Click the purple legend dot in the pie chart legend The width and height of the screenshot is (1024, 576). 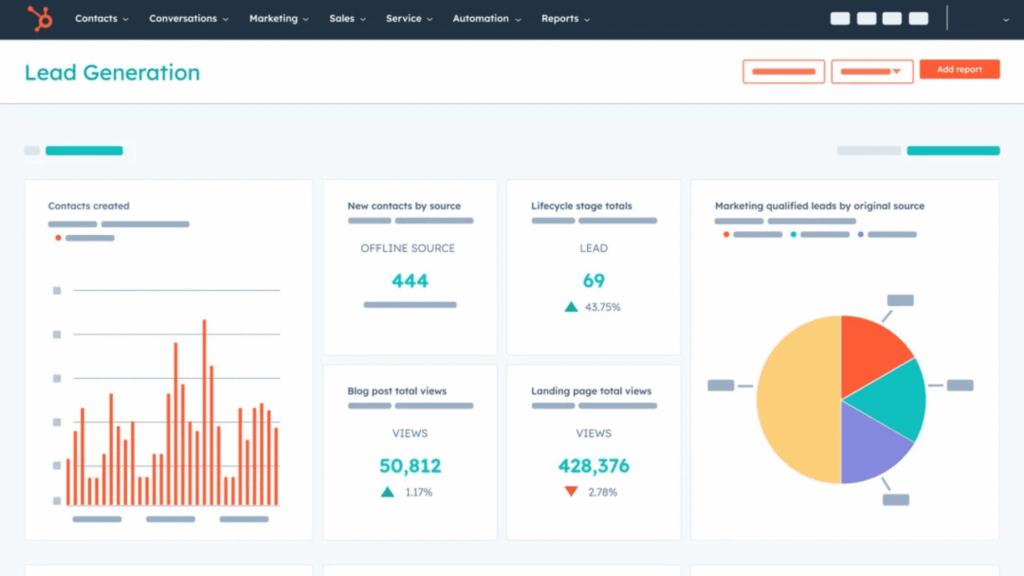tap(860, 234)
